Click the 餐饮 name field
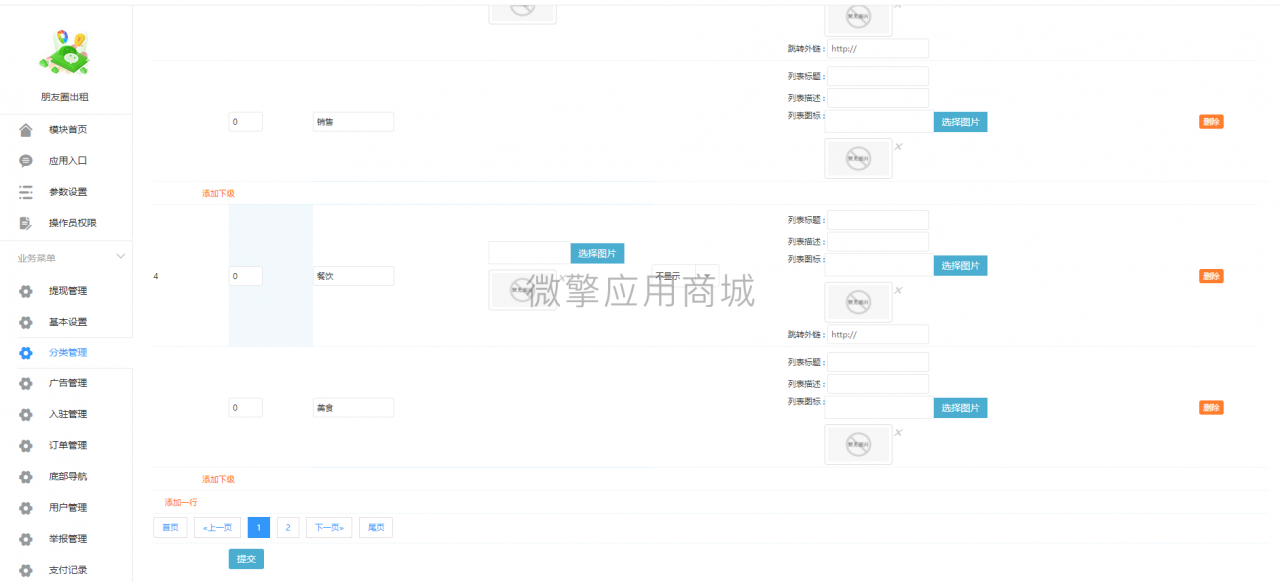Viewport: 1280px width, 582px height. pos(353,276)
